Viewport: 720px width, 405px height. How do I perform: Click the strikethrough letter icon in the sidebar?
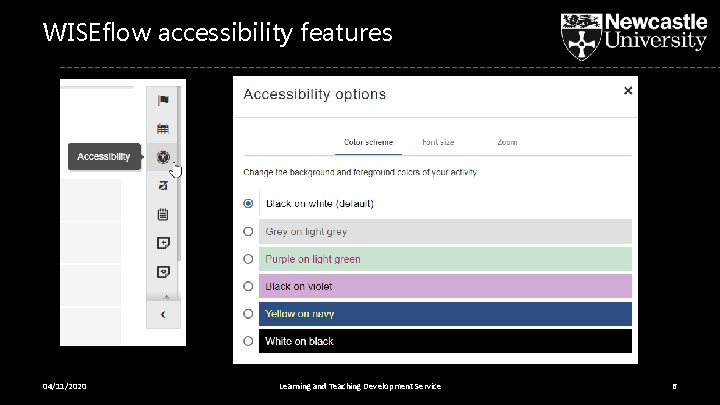163,186
